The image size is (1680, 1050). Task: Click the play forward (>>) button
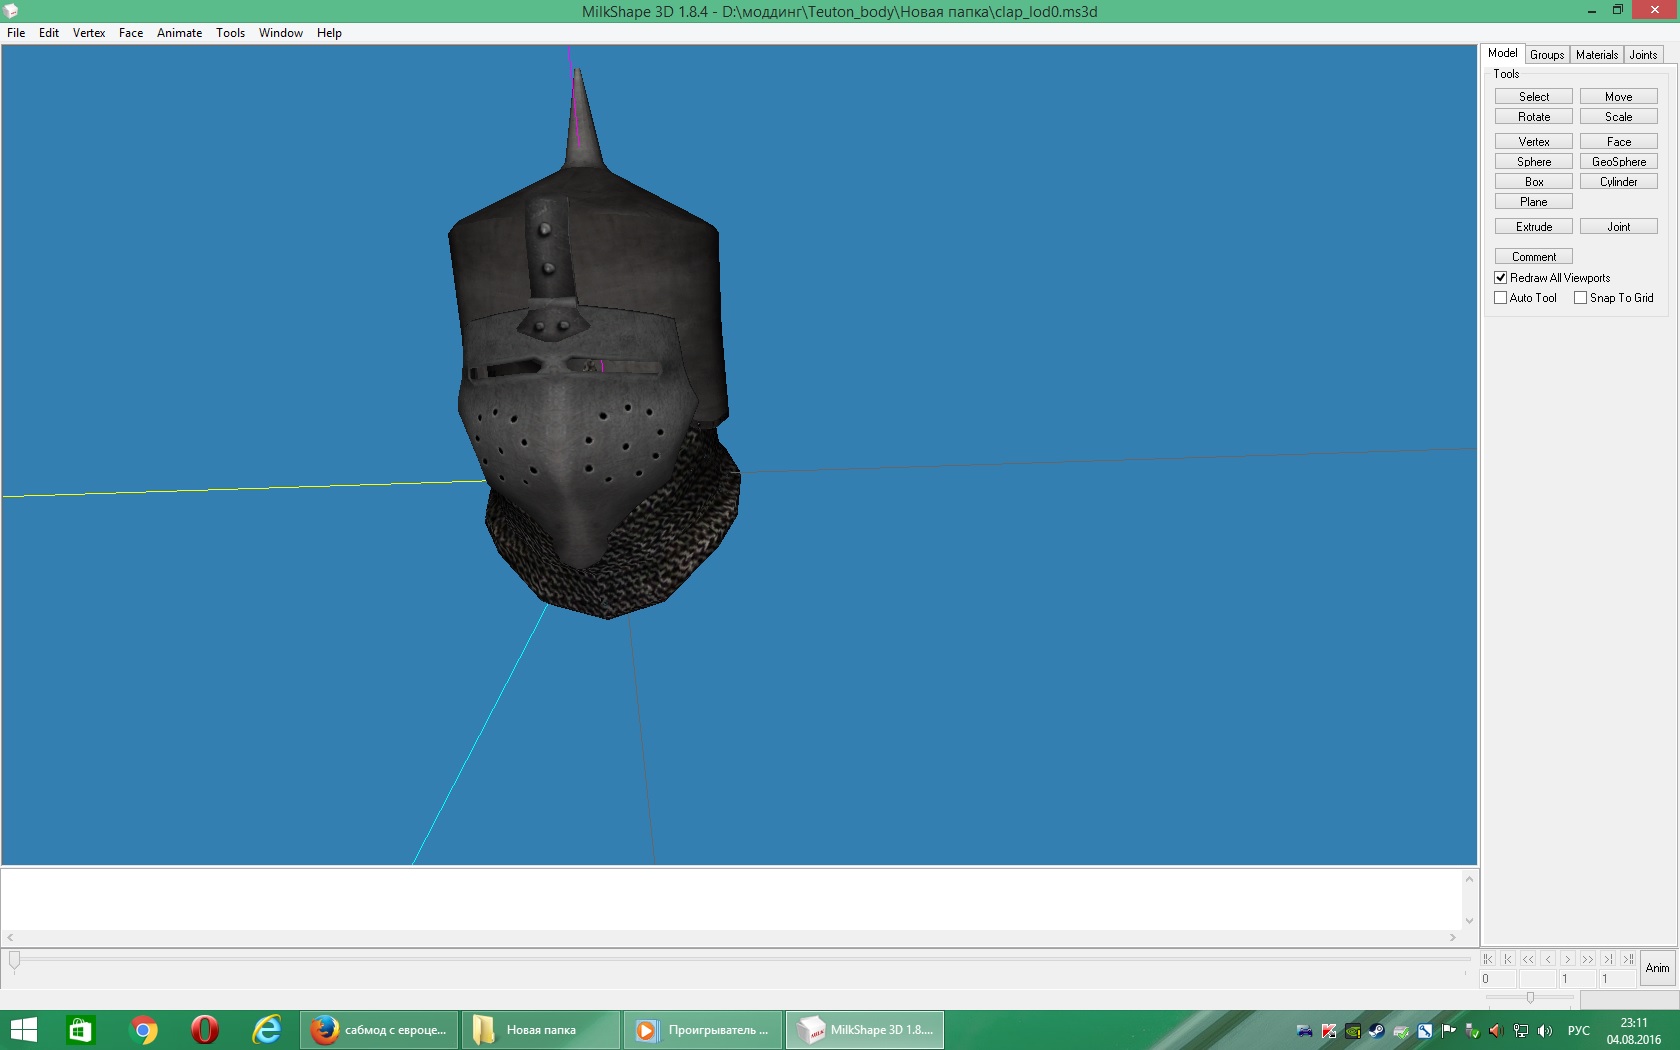coord(1588,959)
